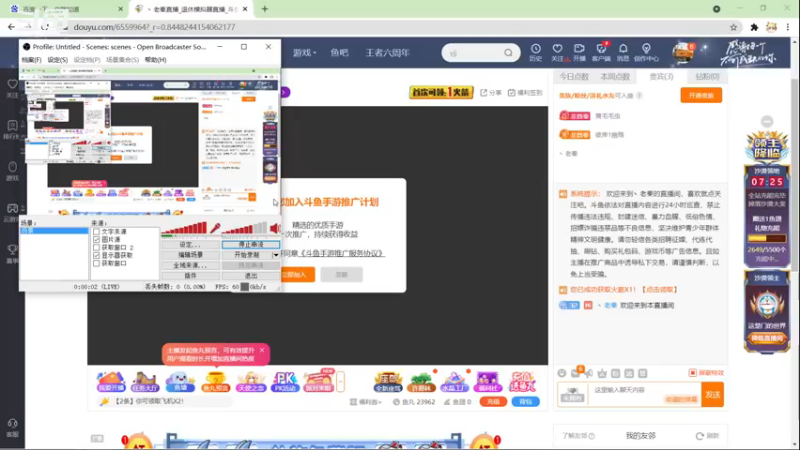Screen dimensions: 800x450
Task: Open 档案(F) menu in OBS
Action: coord(32,60)
